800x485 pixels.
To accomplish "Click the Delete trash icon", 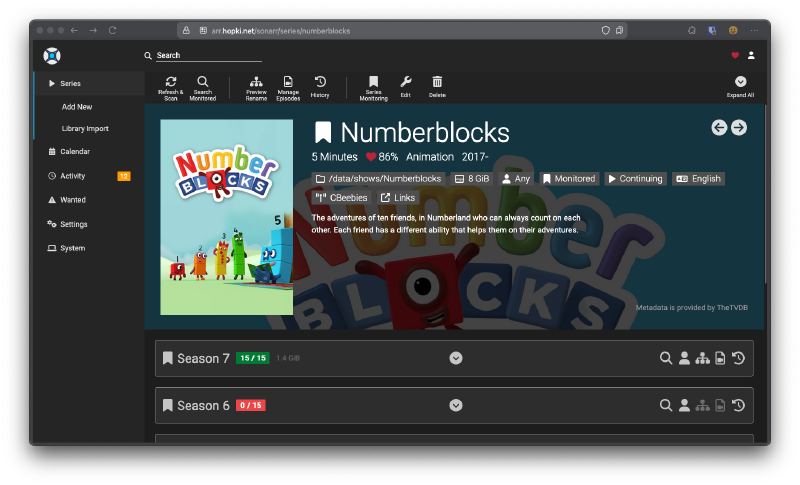I will [437, 85].
